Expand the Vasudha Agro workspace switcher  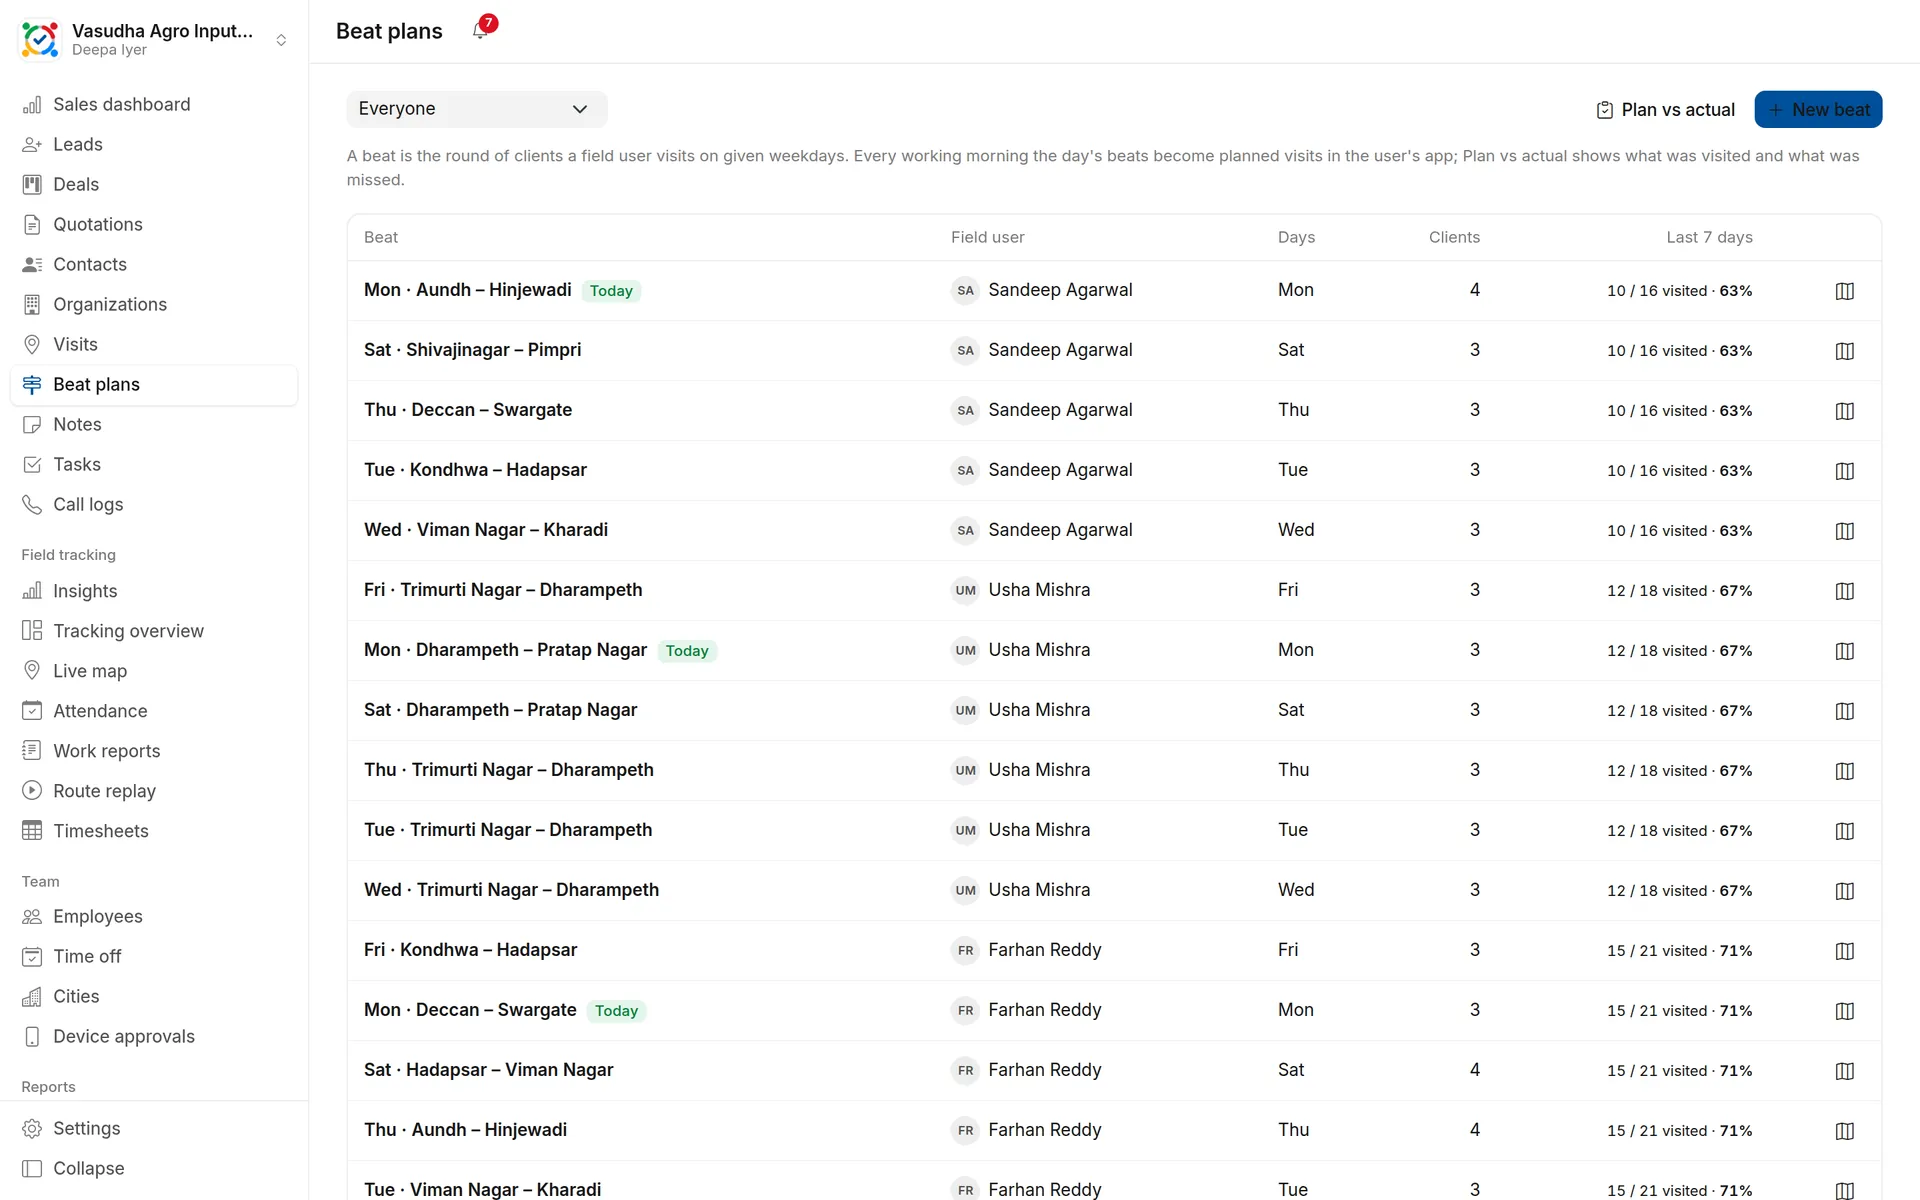click(x=281, y=40)
